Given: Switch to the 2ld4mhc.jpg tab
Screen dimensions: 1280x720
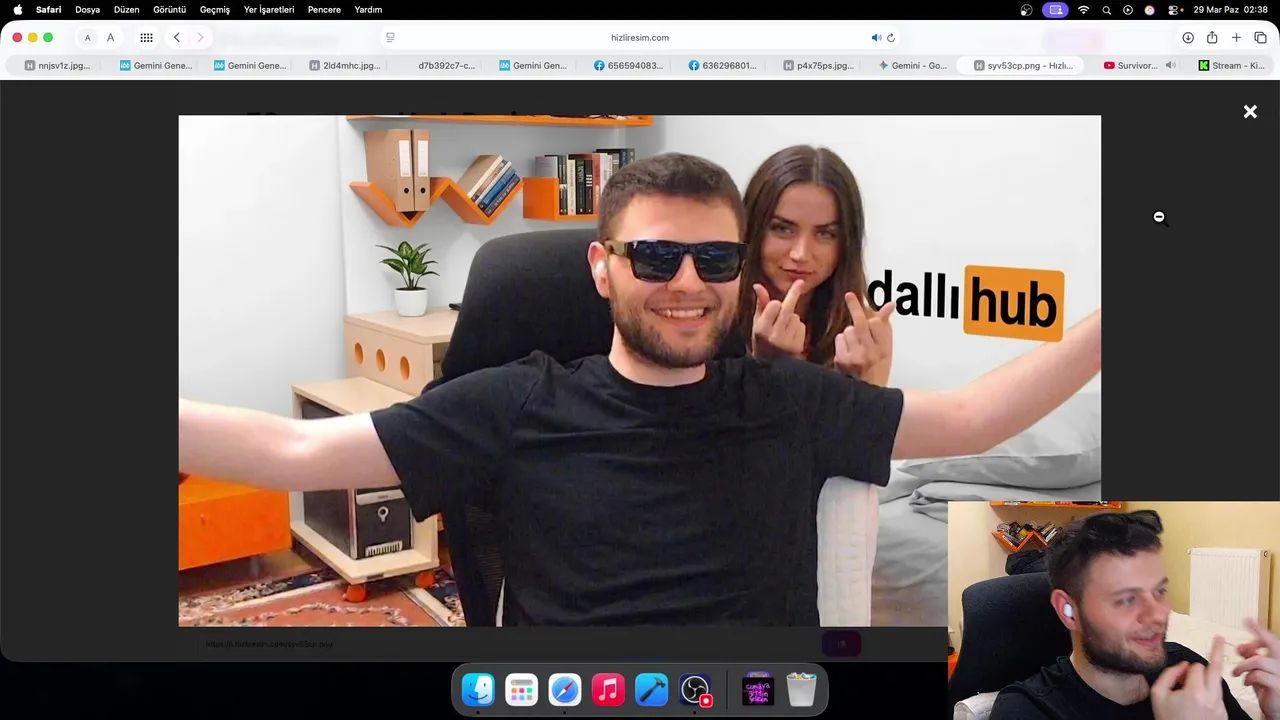Looking at the screenshot, I should pyautogui.click(x=344, y=66).
